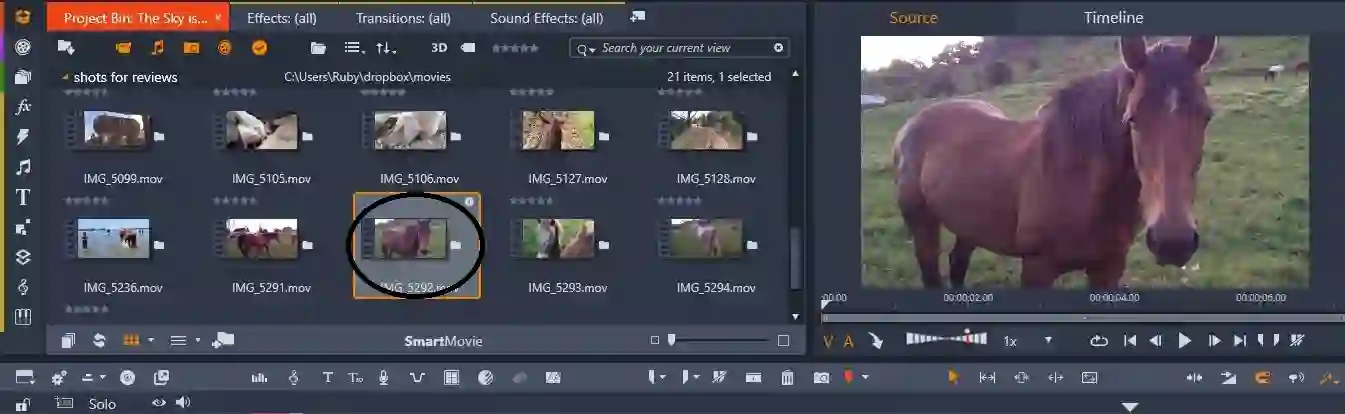Open the marker dropdown arrow beside red marker
This screenshot has width=1345, height=414.
865,378
